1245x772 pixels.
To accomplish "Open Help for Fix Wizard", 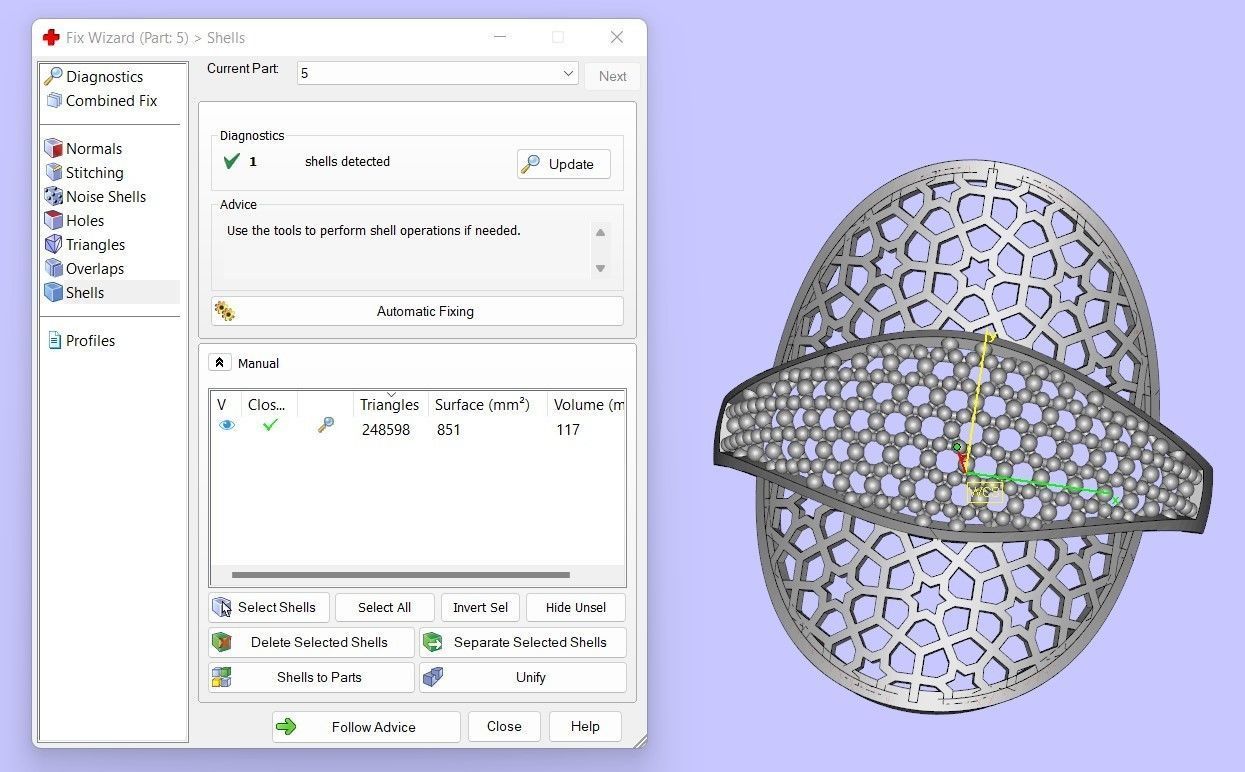I will [x=585, y=727].
